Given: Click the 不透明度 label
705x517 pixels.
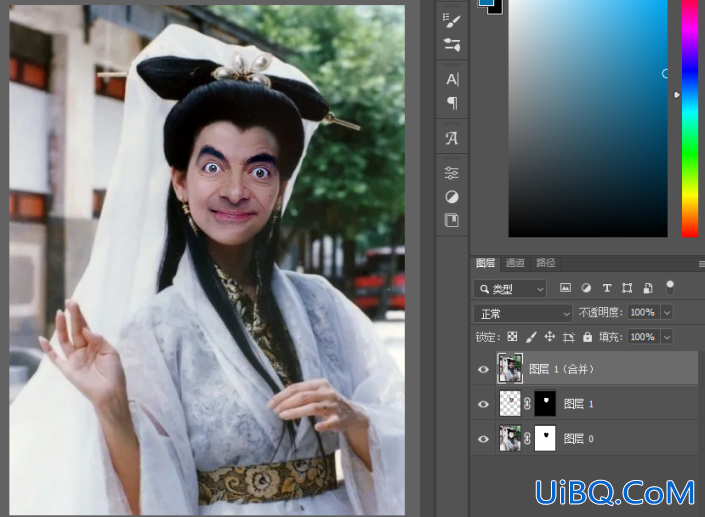Looking at the screenshot, I should click(601, 312).
